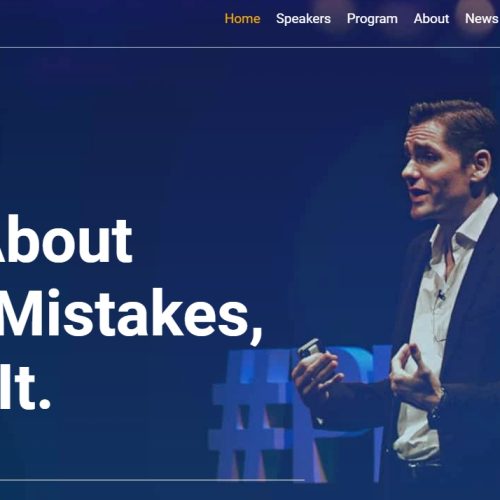Click the divider line under the navigation bar
This screenshot has width=500, height=500.
tap(250, 48)
